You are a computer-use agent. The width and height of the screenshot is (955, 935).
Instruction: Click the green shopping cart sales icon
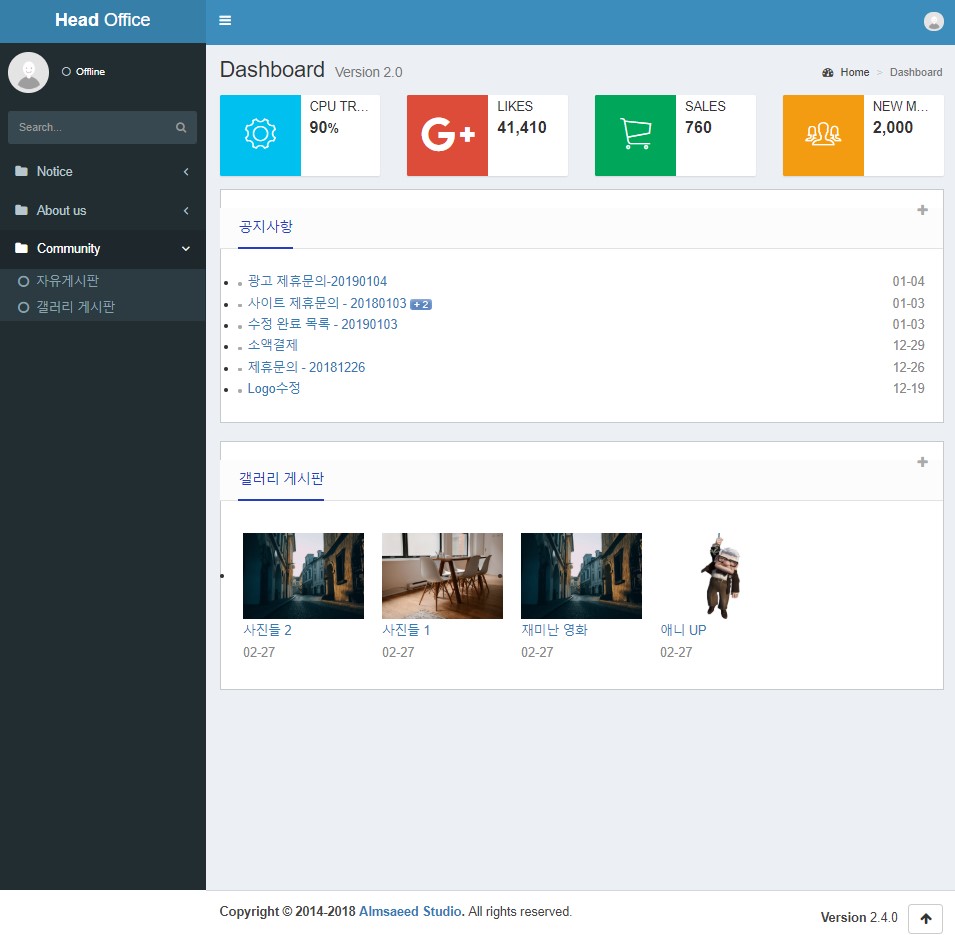[635, 135]
